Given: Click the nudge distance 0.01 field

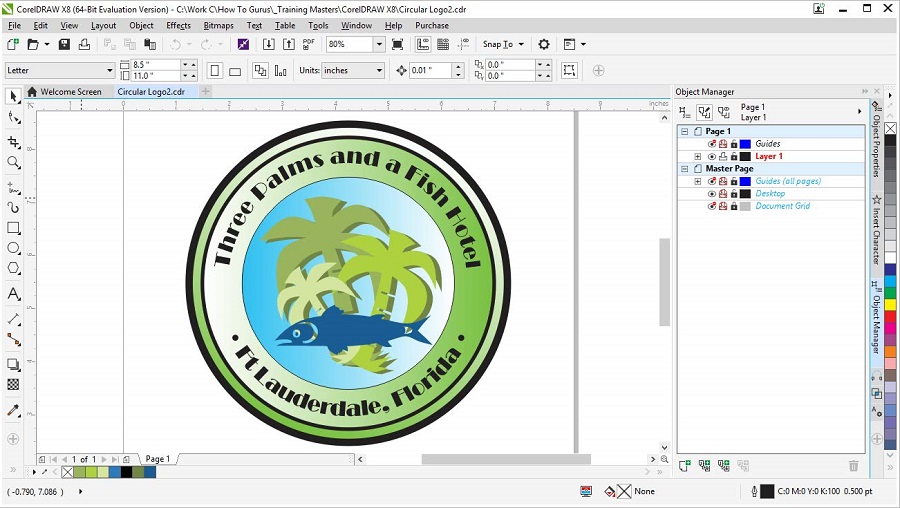Looking at the screenshot, I should pyautogui.click(x=430, y=70).
